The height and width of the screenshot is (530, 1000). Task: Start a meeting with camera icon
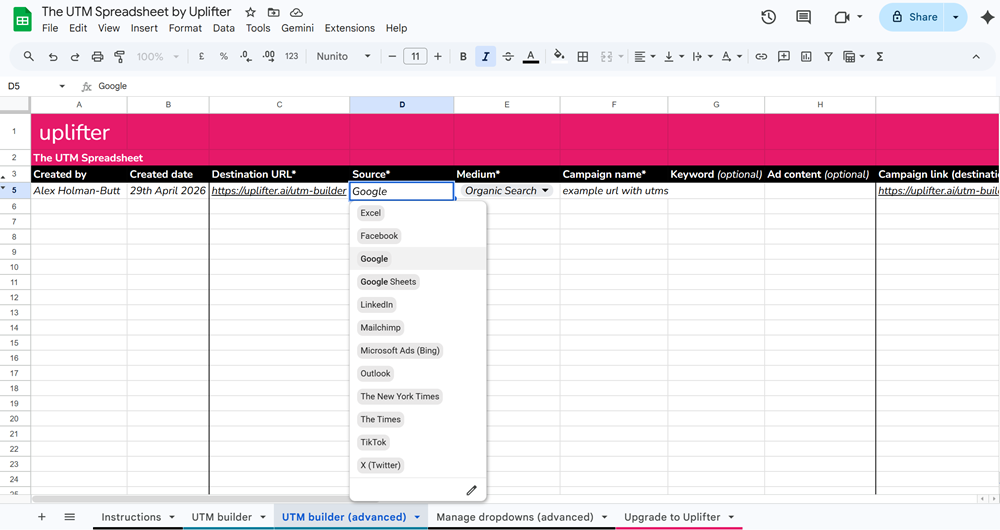pyautogui.click(x=842, y=17)
